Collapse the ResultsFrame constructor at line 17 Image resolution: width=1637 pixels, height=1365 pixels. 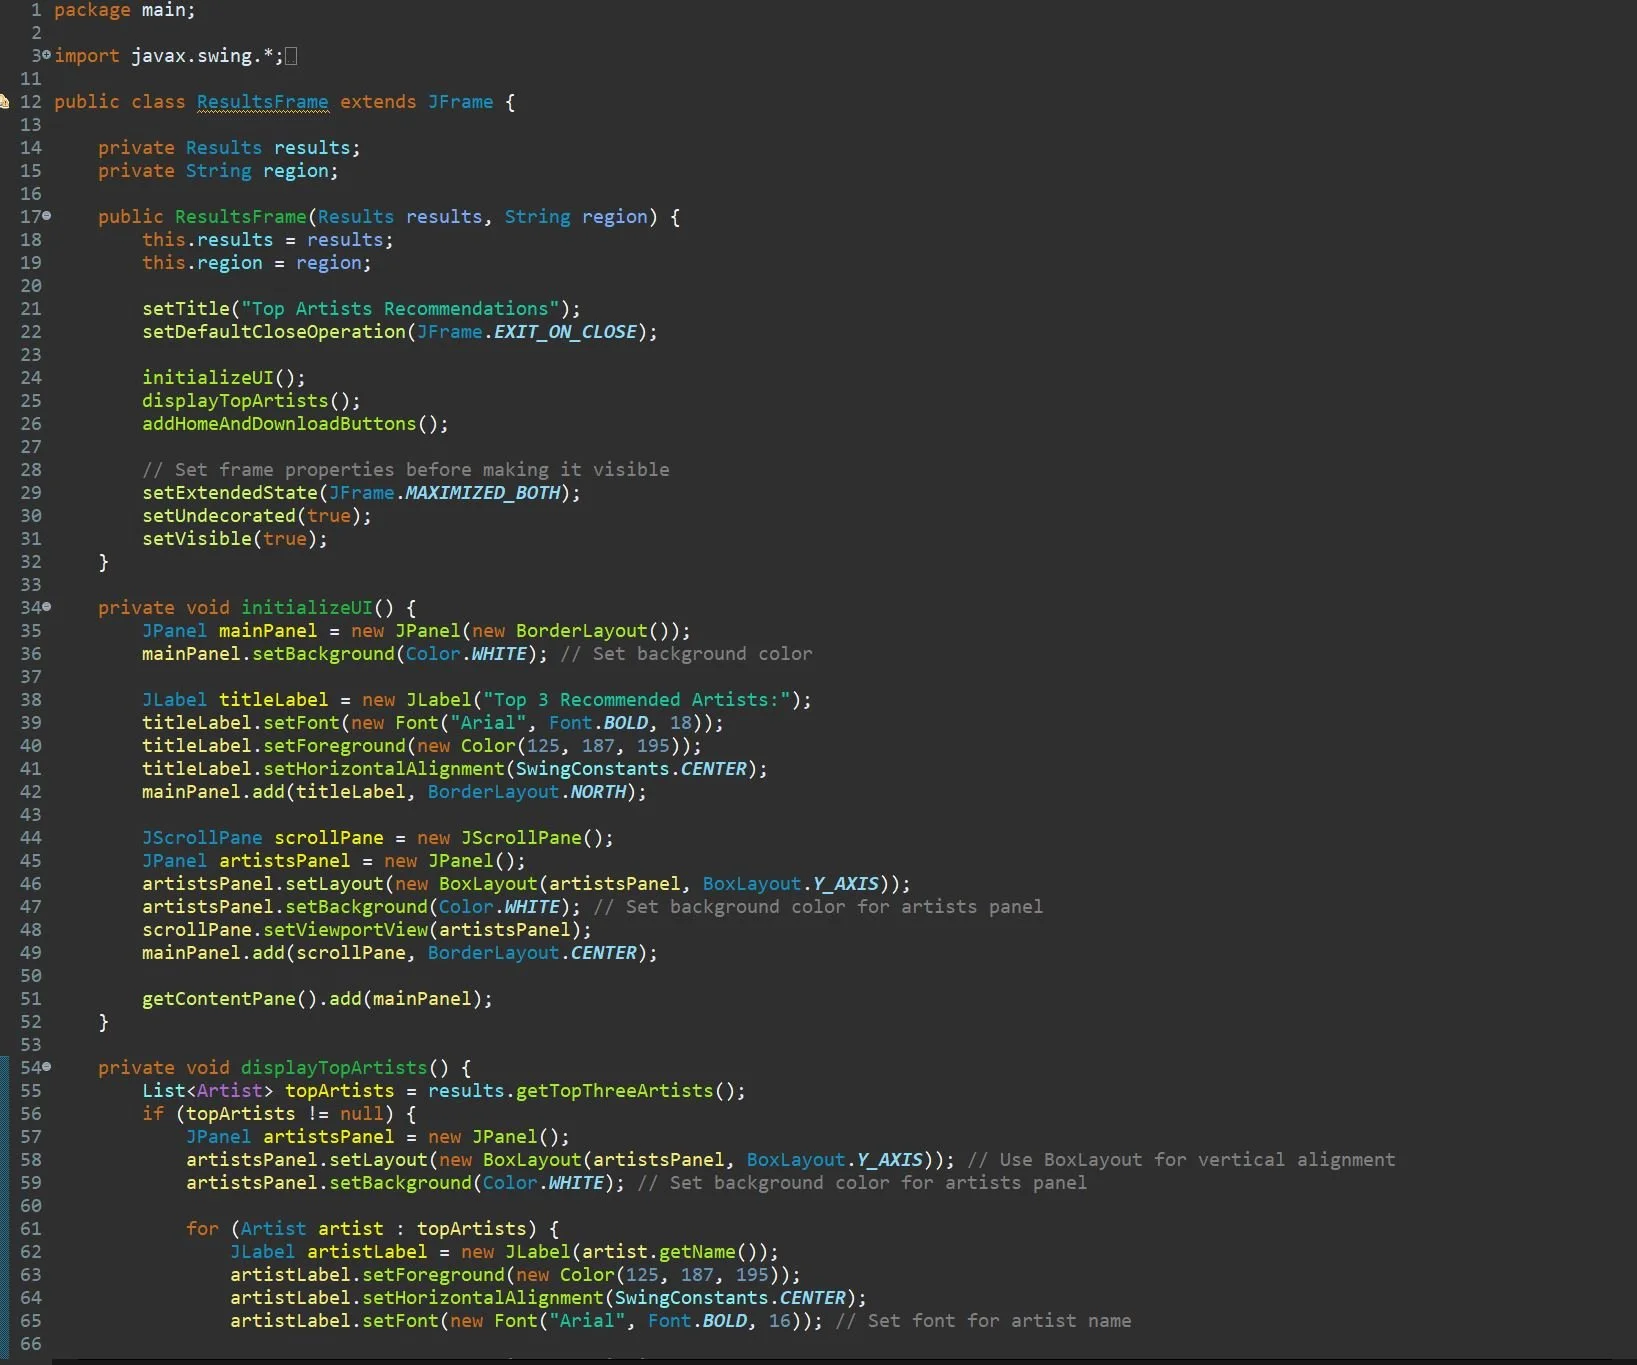47,216
